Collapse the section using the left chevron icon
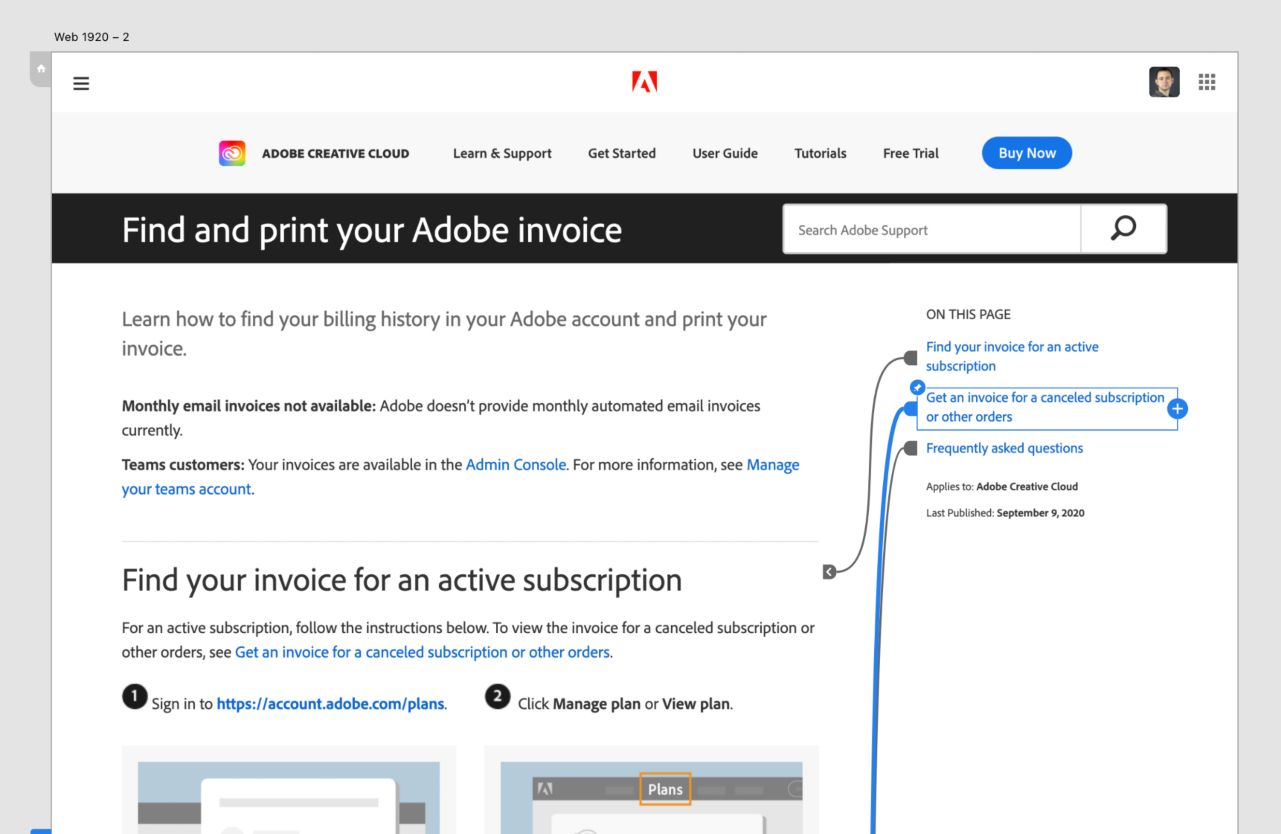Image resolution: width=1281 pixels, height=834 pixels. (829, 571)
